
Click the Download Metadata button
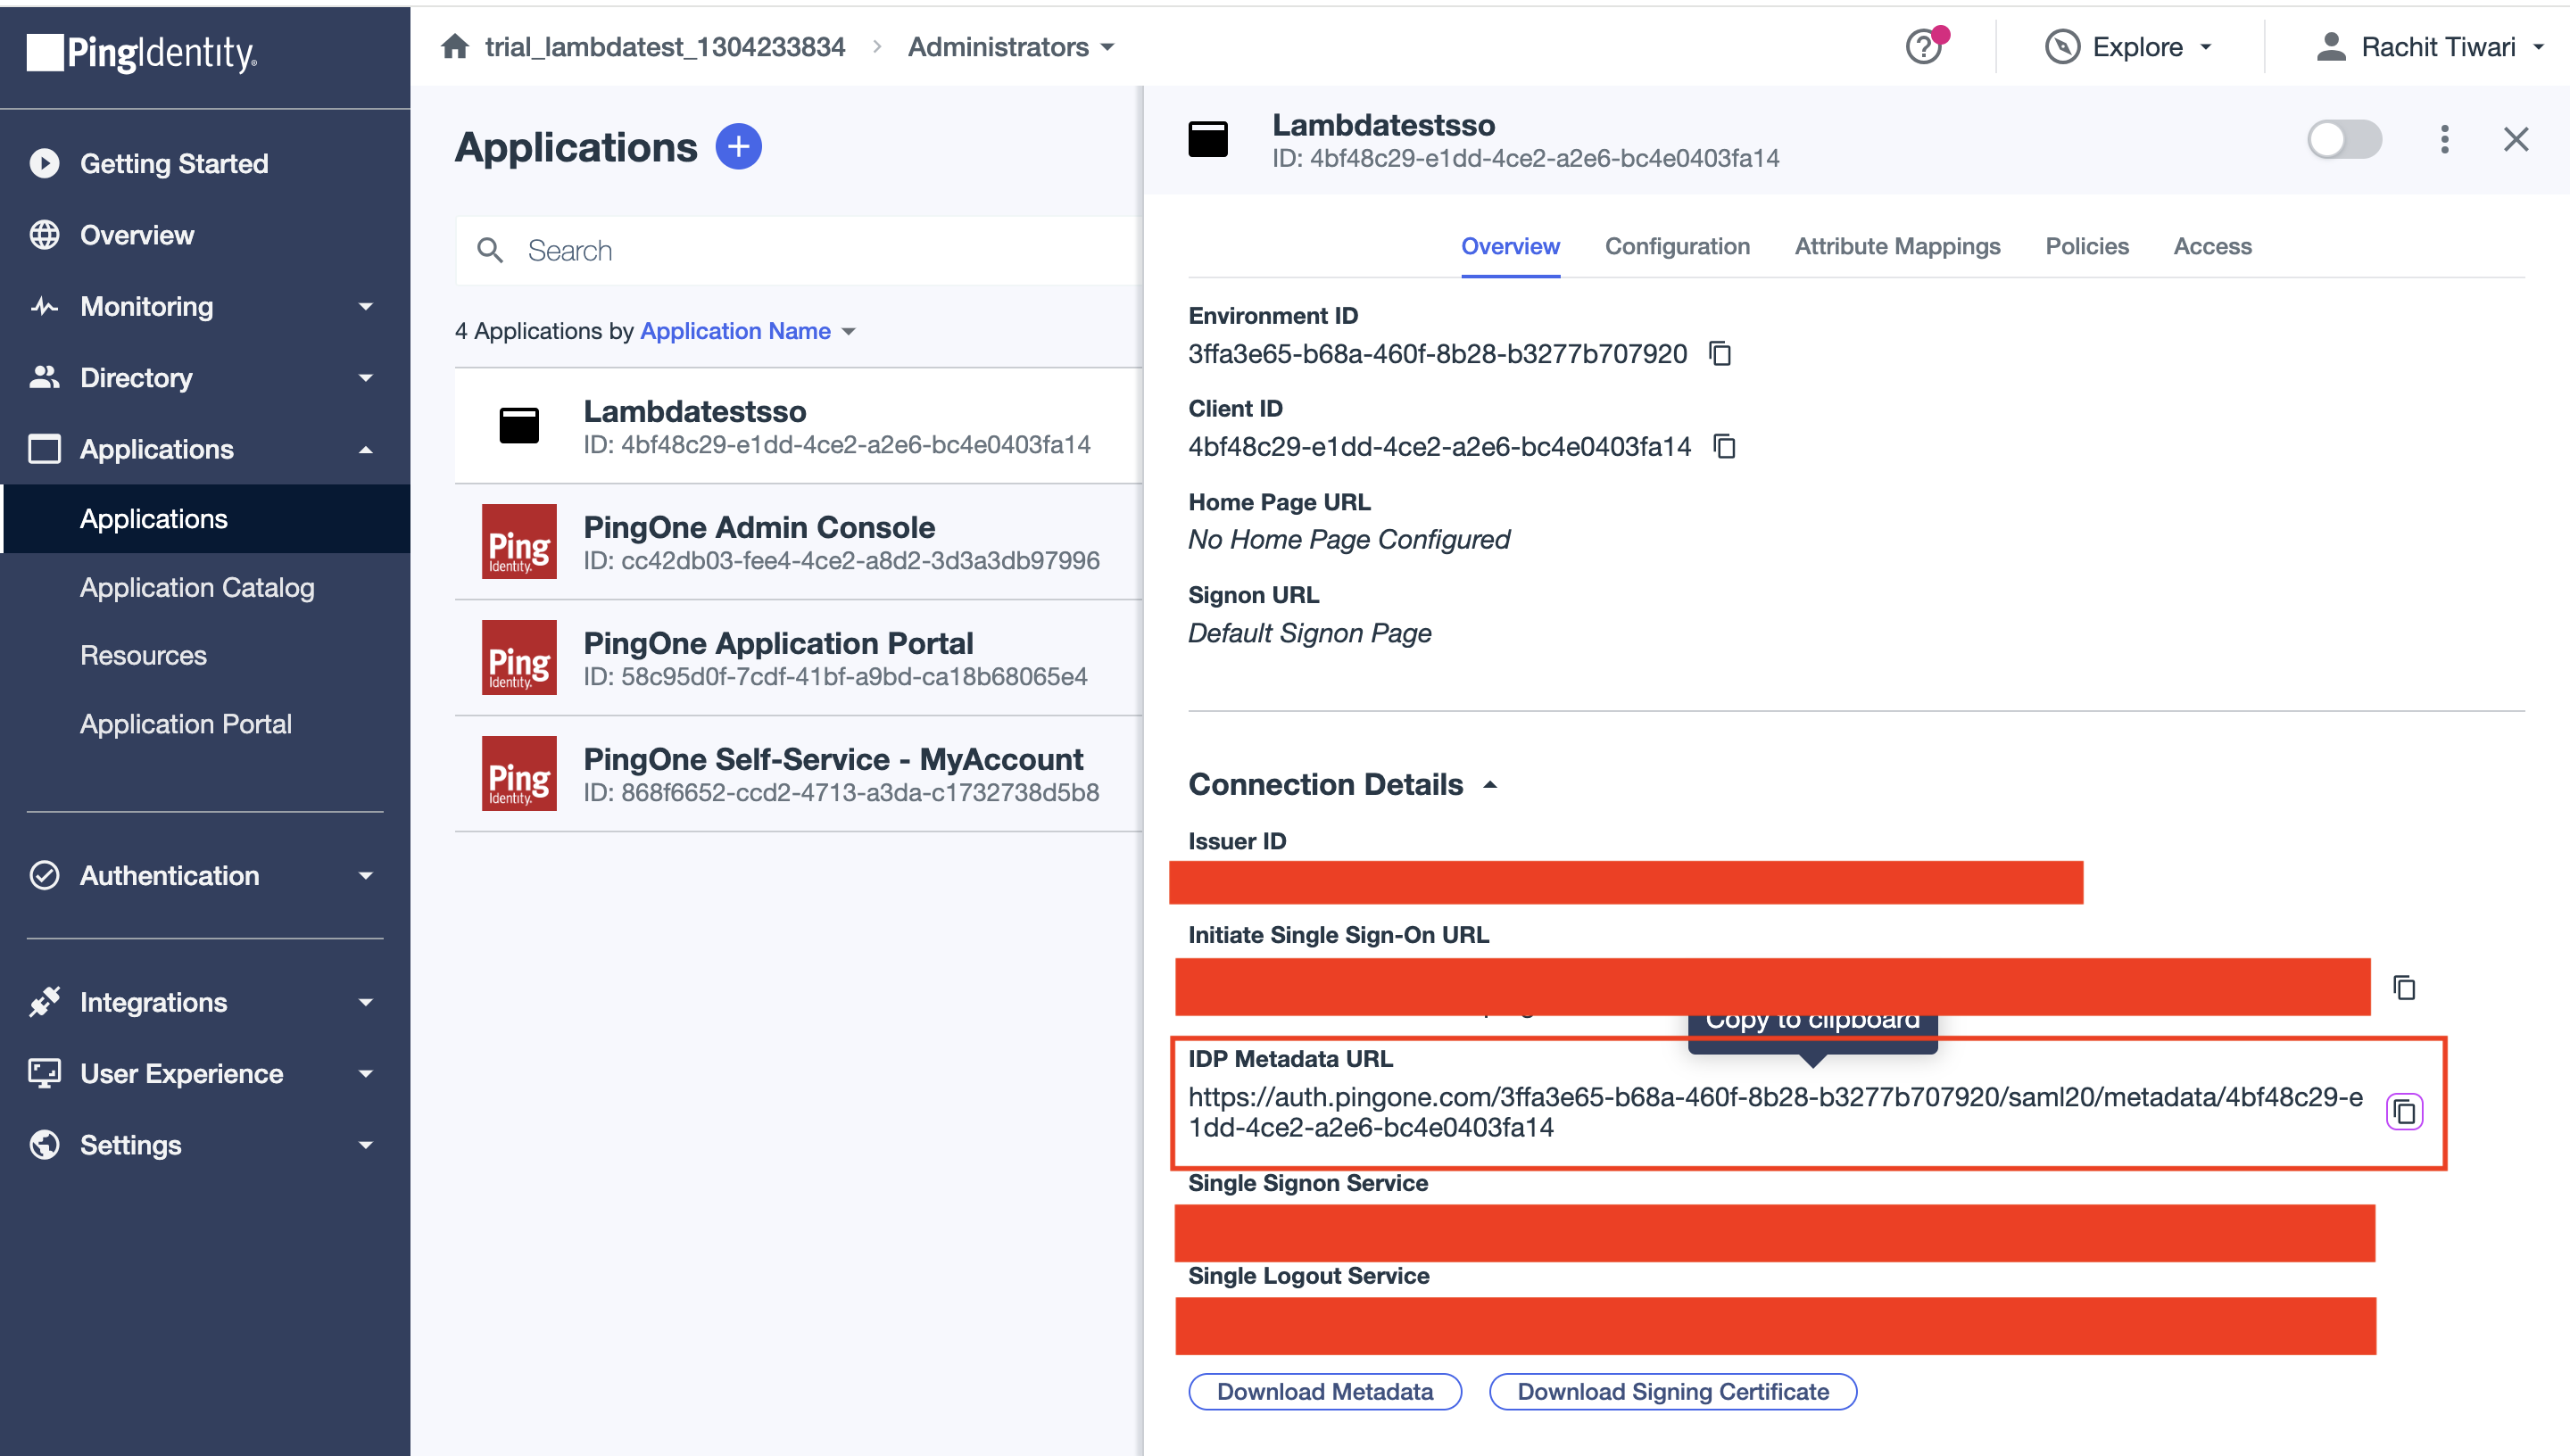click(x=1324, y=1391)
